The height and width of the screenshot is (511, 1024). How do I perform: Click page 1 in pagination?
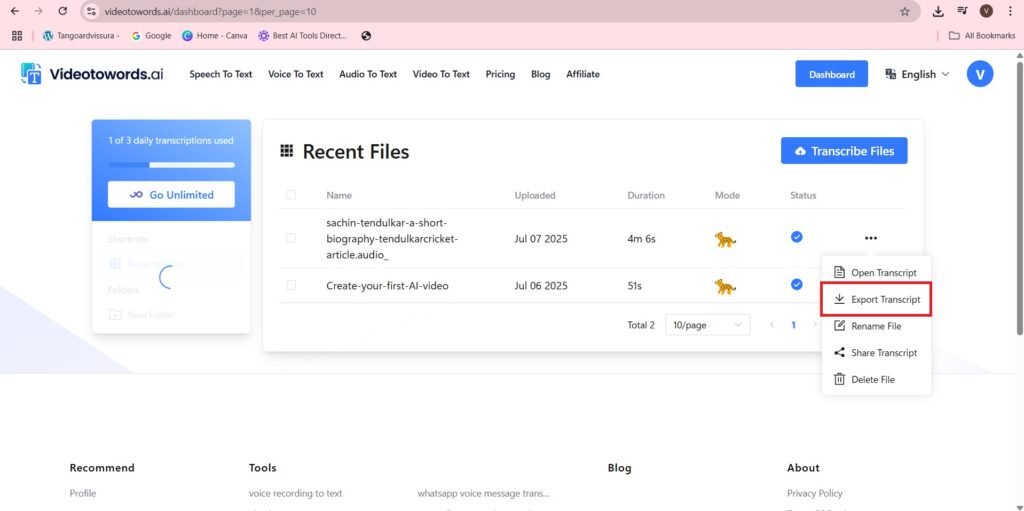click(793, 325)
